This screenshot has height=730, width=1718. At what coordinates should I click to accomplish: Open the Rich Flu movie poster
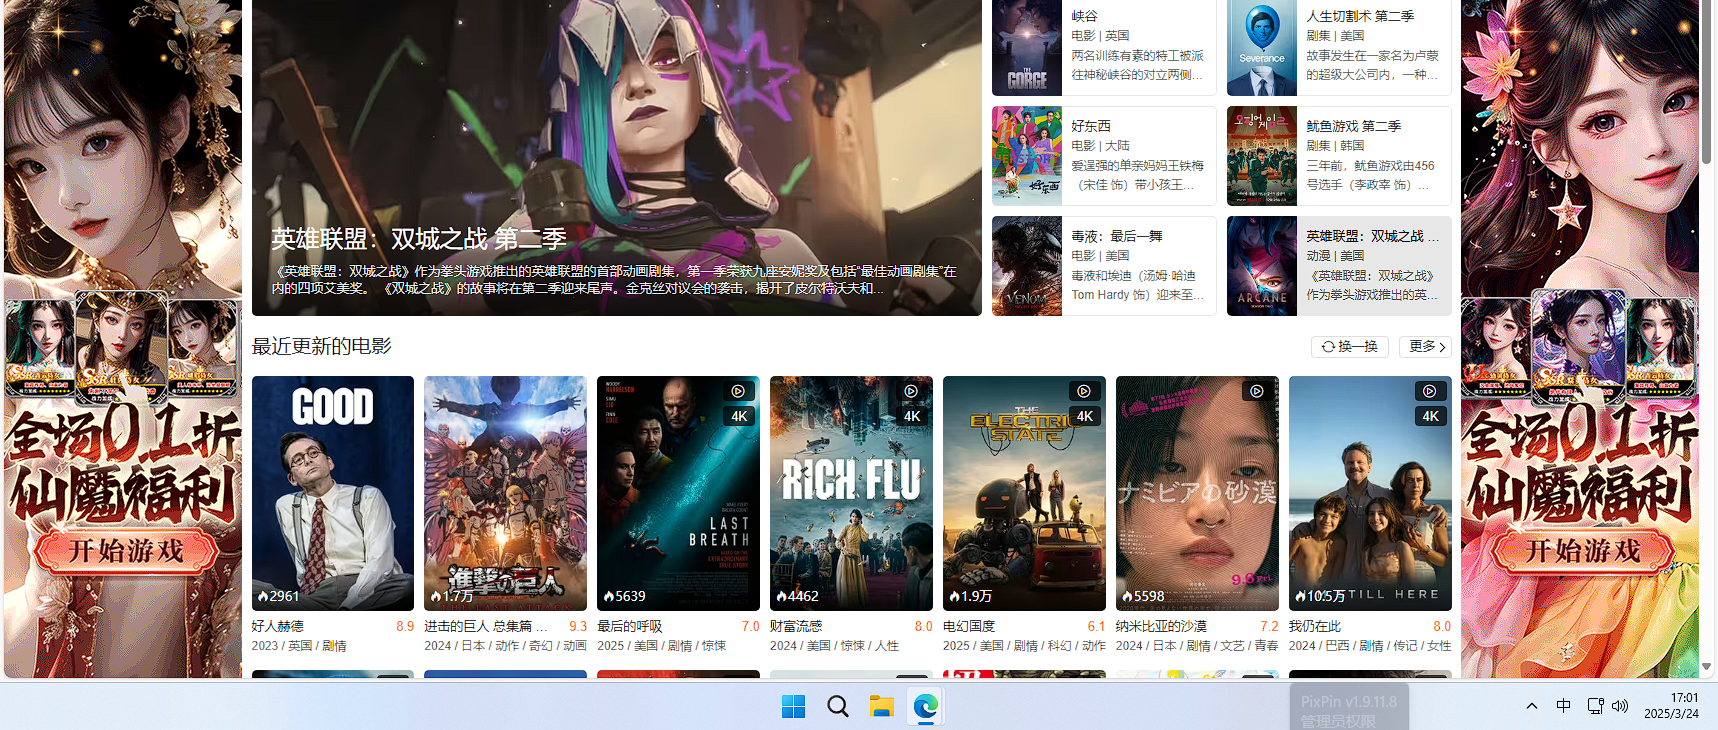[851, 493]
